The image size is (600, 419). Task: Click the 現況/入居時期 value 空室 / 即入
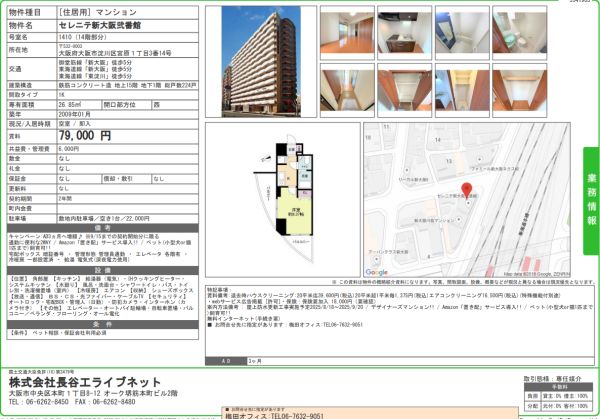coord(75,124)
